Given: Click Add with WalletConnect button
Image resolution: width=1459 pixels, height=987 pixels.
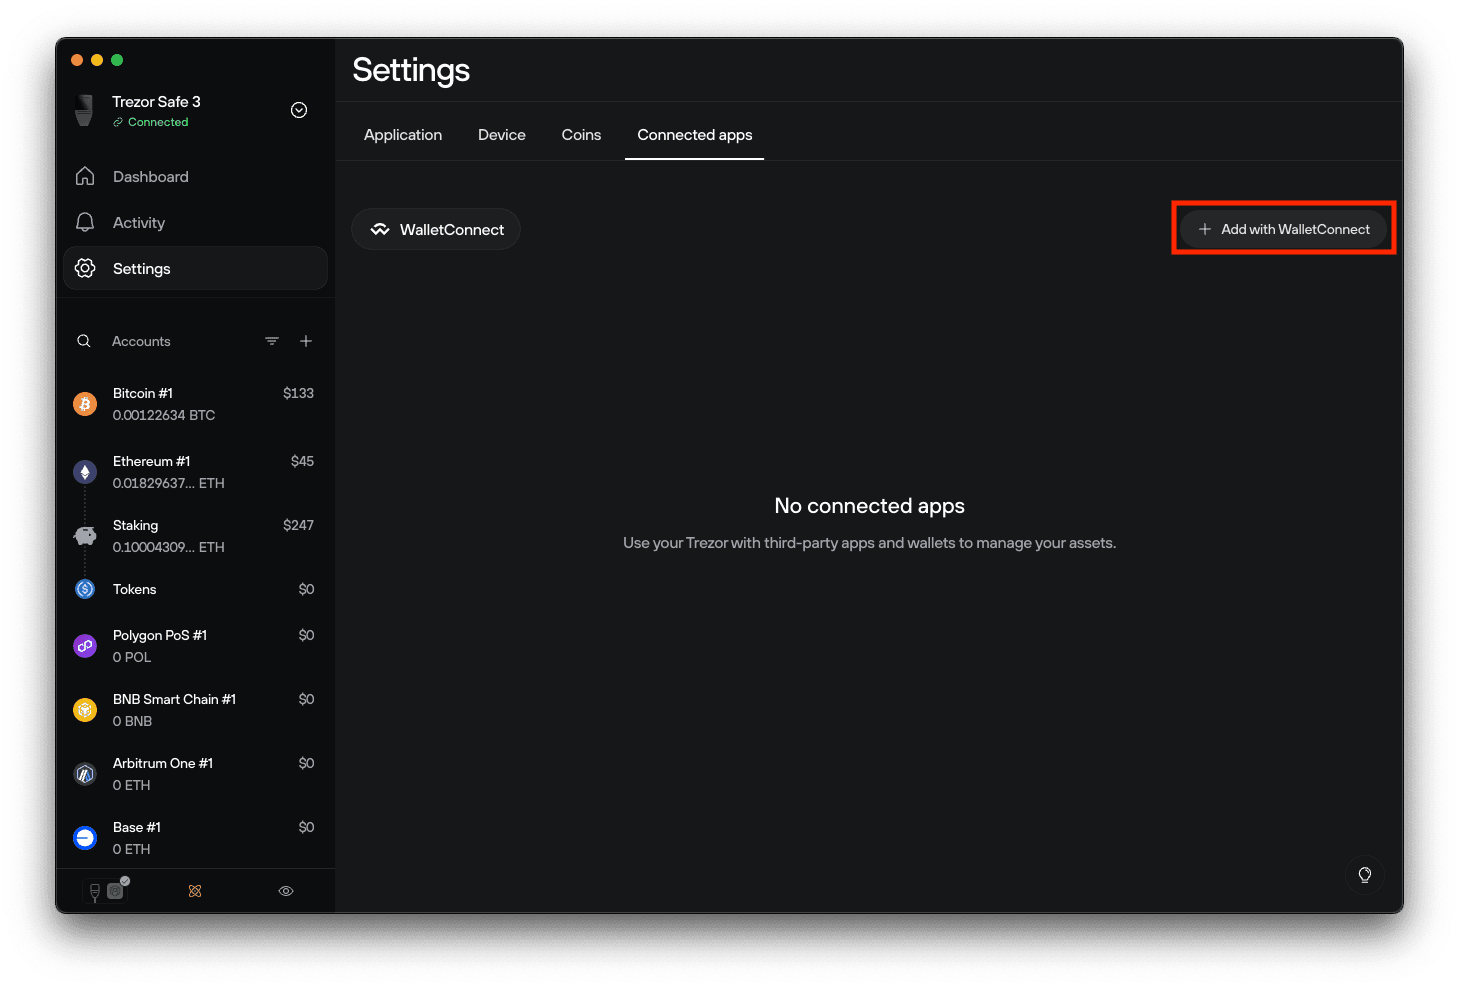Looking at the screenshot, I should [1284, 229].
